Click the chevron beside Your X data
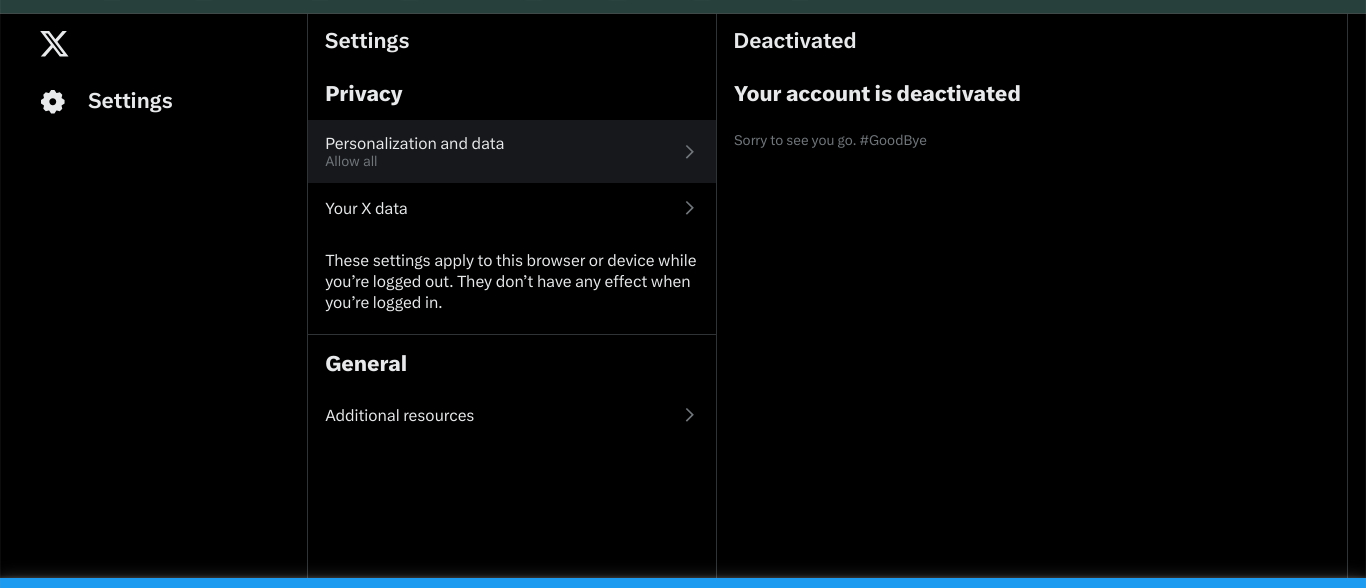The image size is (1366, 588). click(x=689, y=208)
